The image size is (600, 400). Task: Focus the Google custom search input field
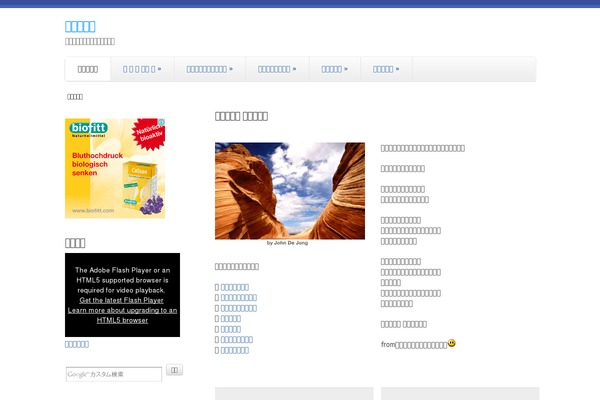coord(114,374)
